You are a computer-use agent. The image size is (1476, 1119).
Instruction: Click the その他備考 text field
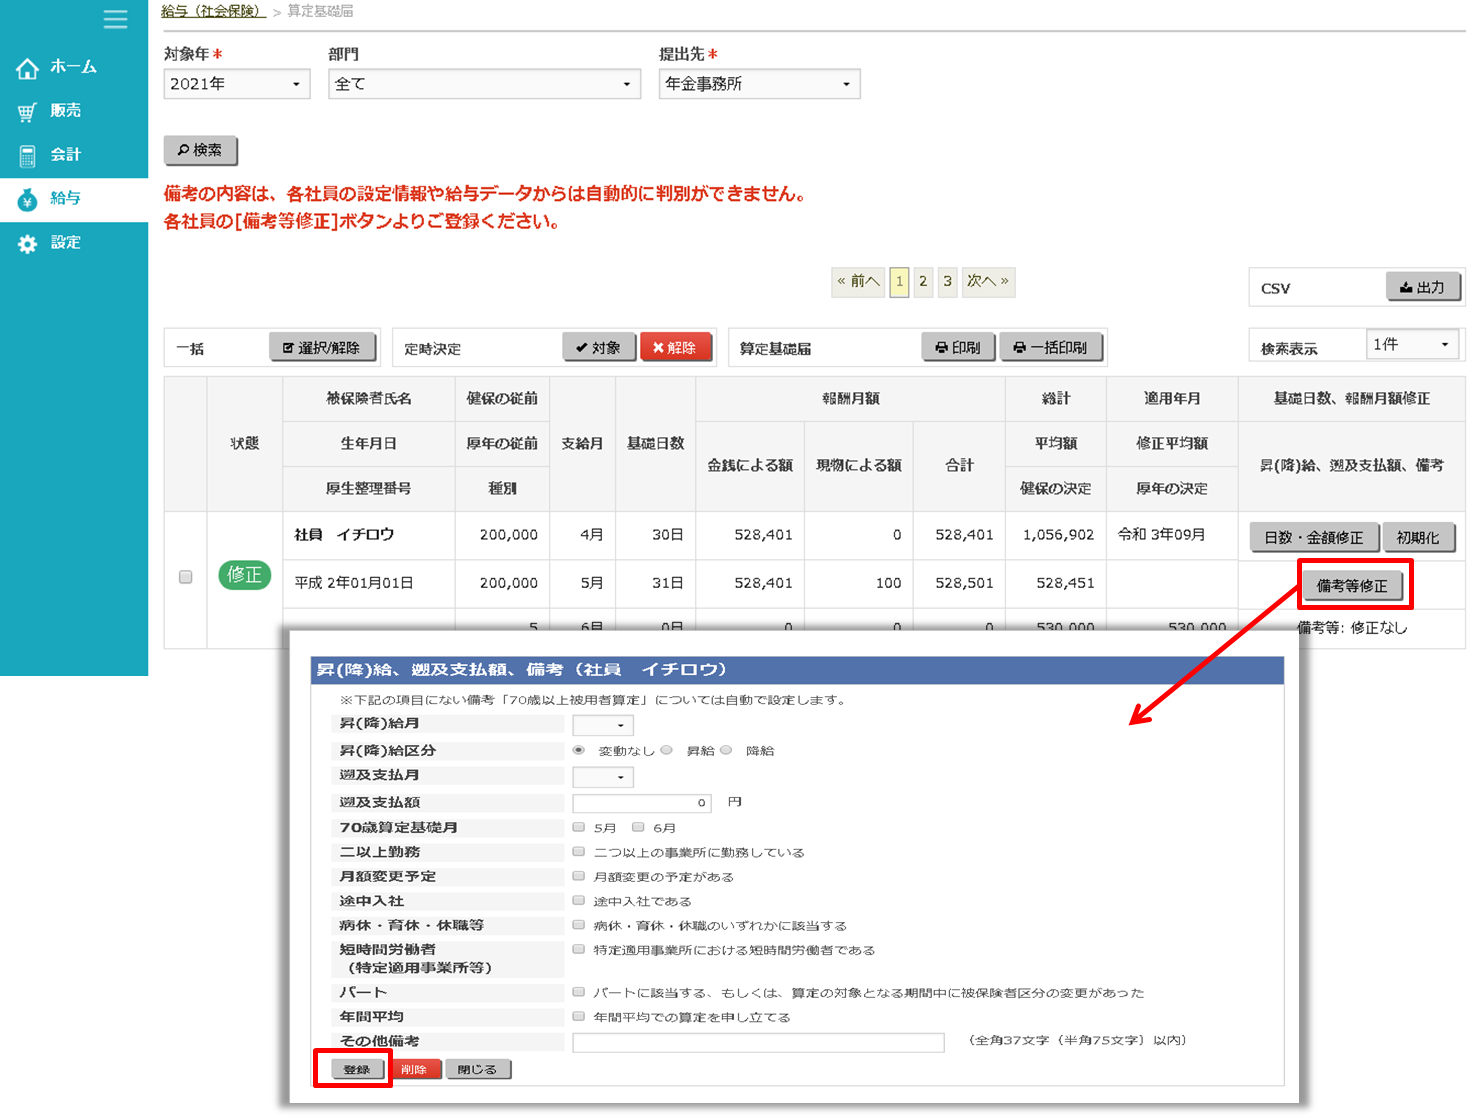pos(758,1042)
